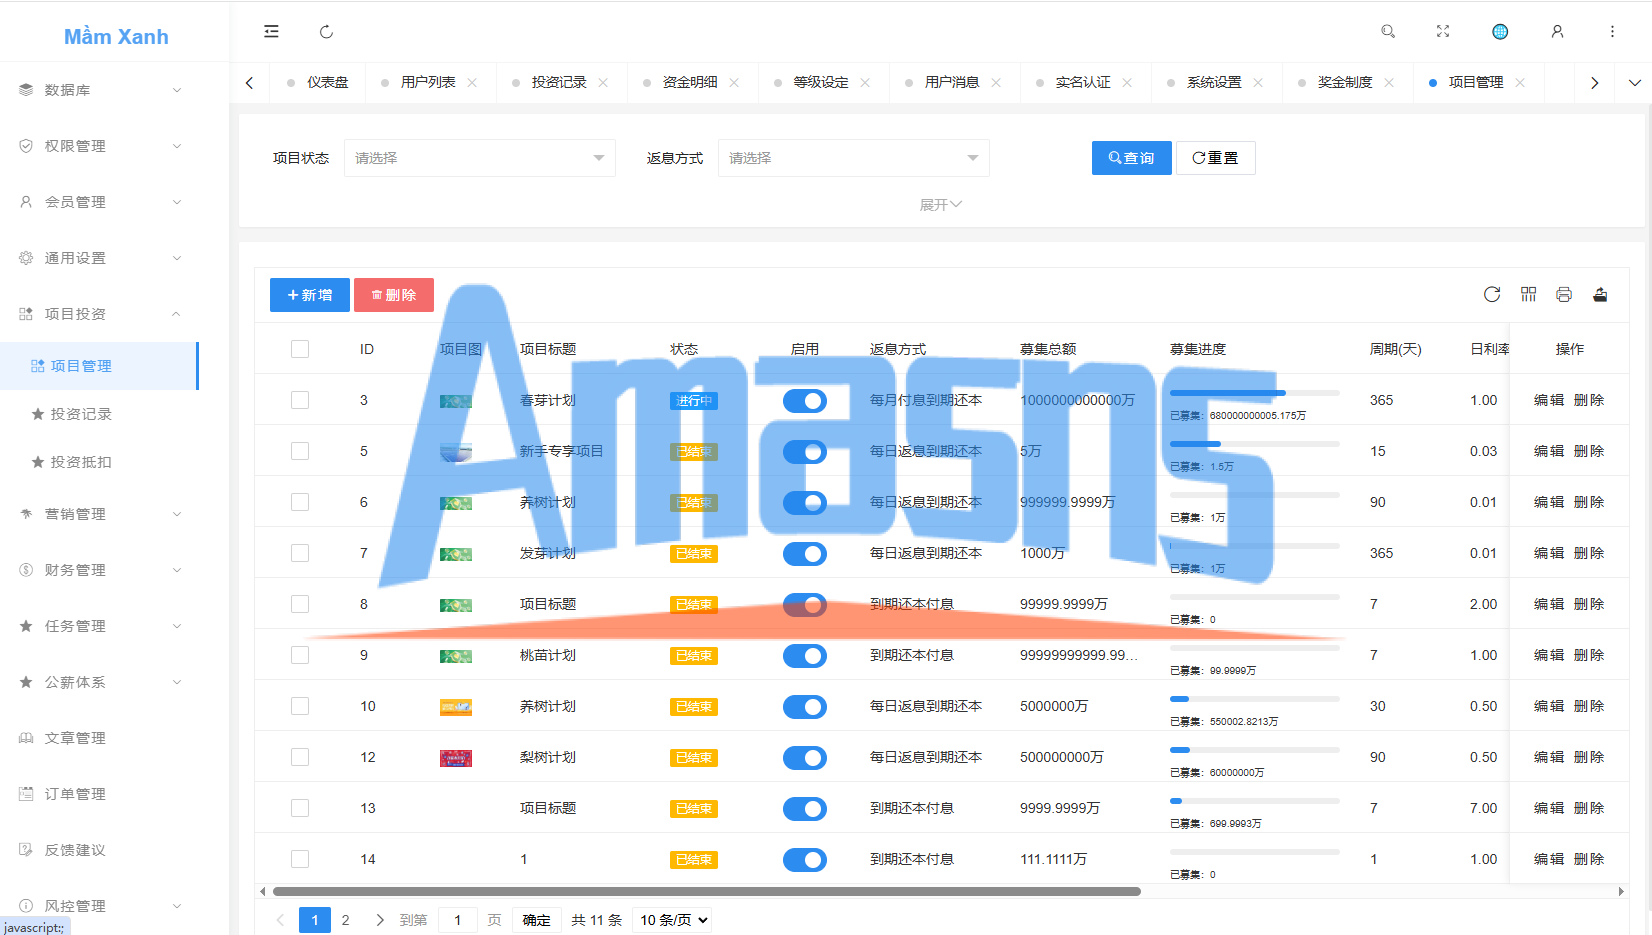
Task: Open the search icon in header
Action: (x=1388, y=31)
